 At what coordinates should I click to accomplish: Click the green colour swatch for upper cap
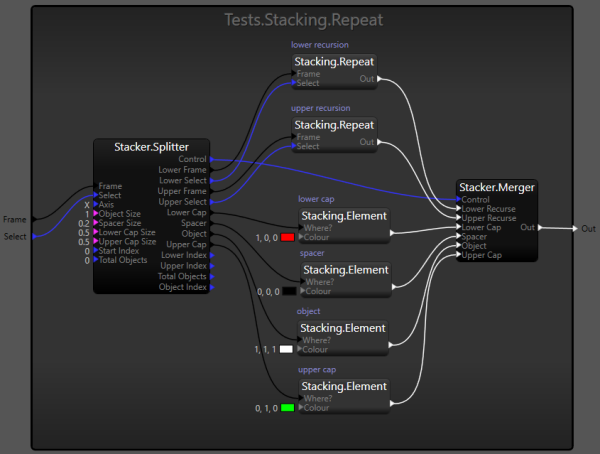click(288, 408)
